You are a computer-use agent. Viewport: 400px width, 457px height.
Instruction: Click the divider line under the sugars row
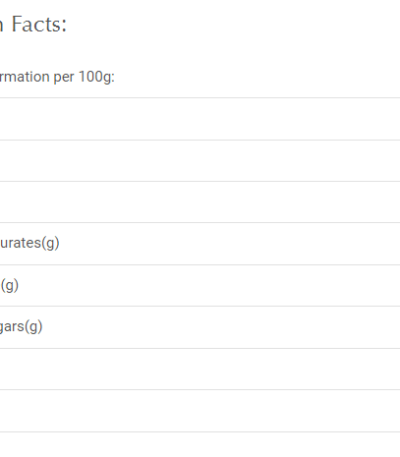pyautogui.click(x=200, y=348)
